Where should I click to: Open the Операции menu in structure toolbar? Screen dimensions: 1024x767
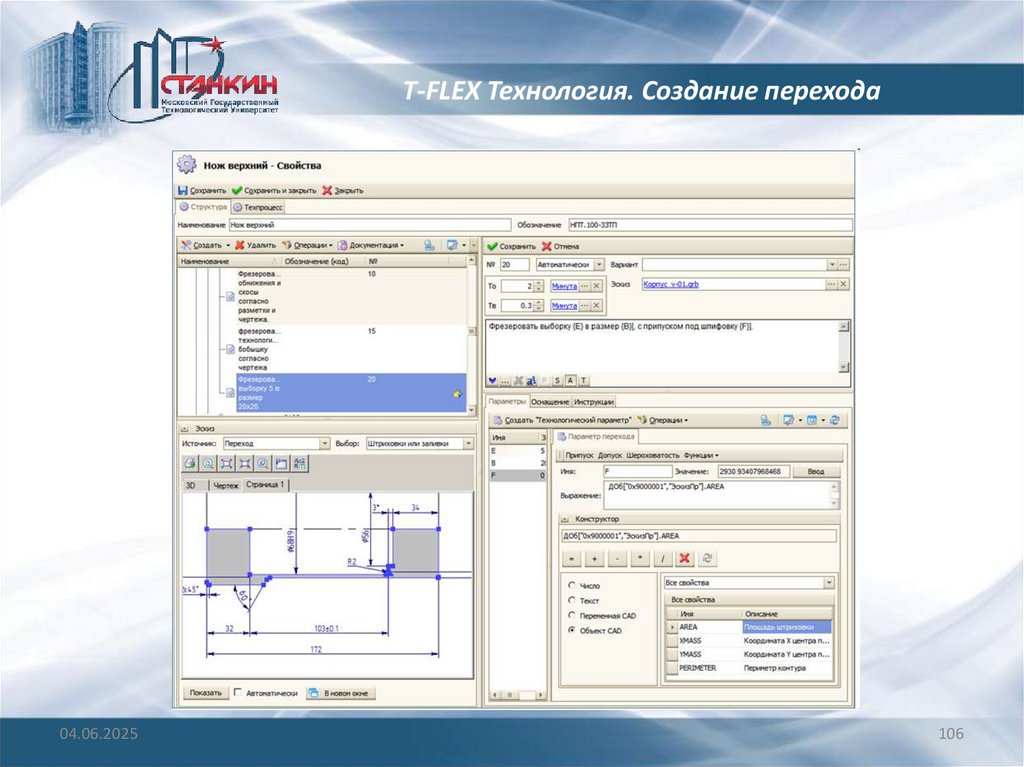coord(307,245)
